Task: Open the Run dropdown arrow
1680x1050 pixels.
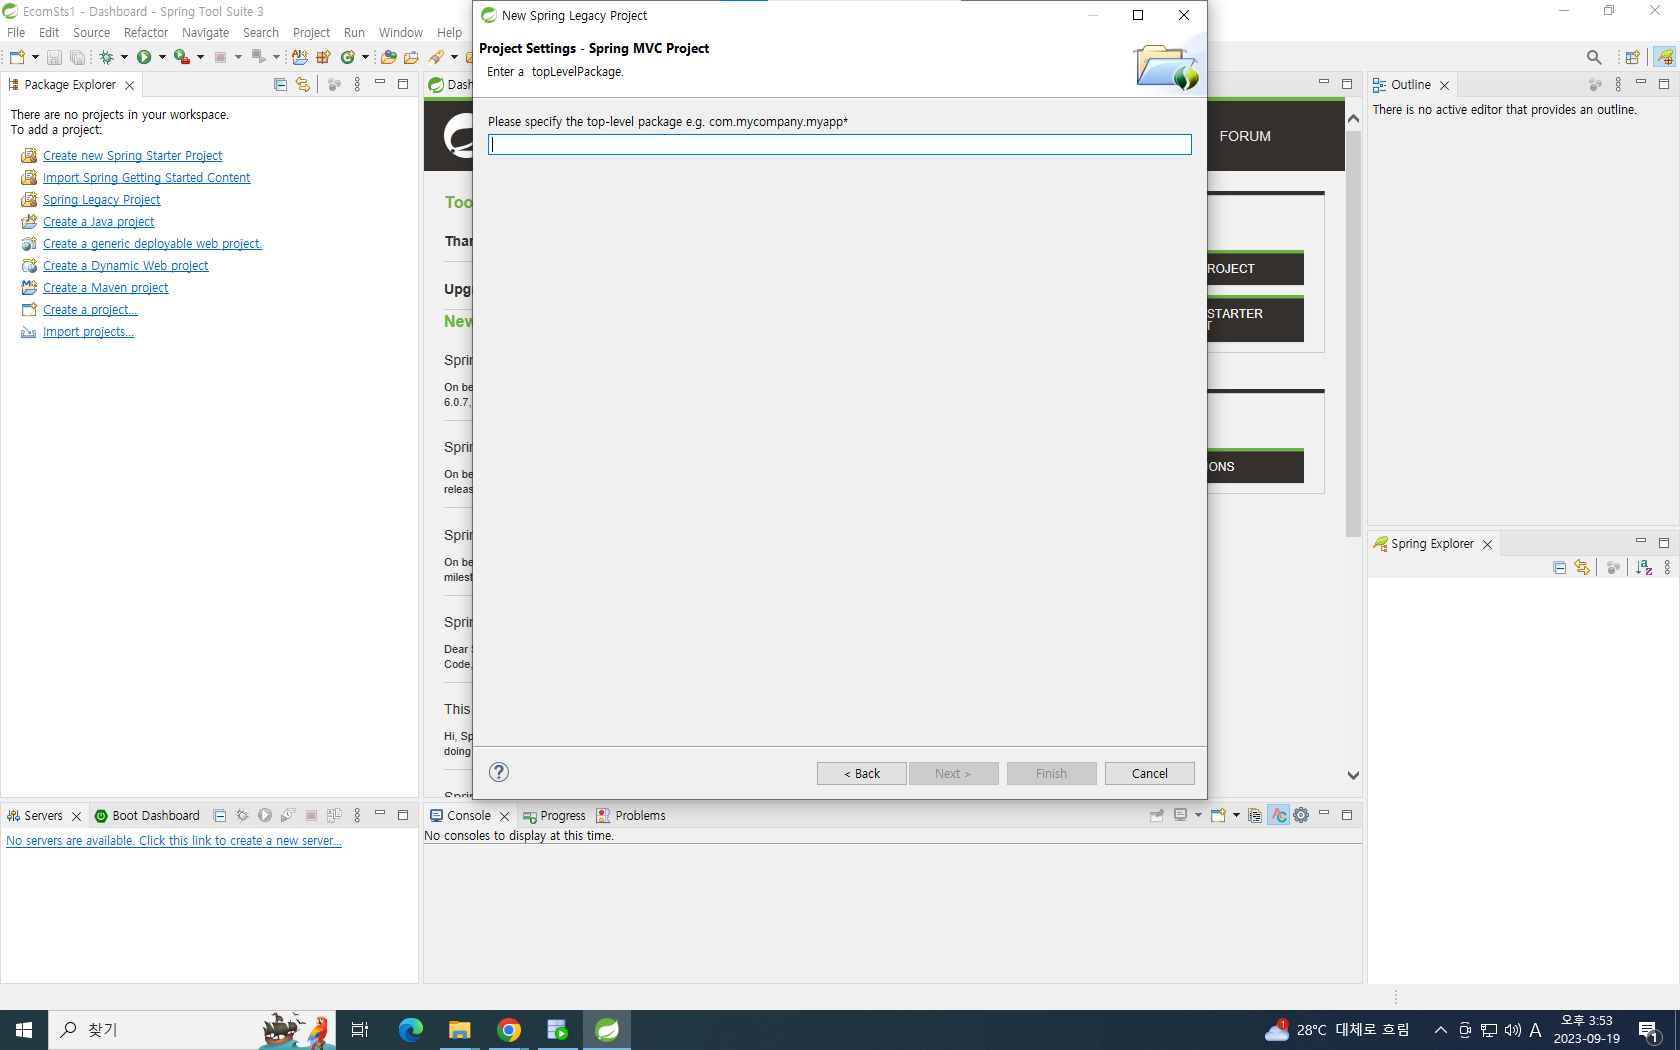Action: click(162, 57)
